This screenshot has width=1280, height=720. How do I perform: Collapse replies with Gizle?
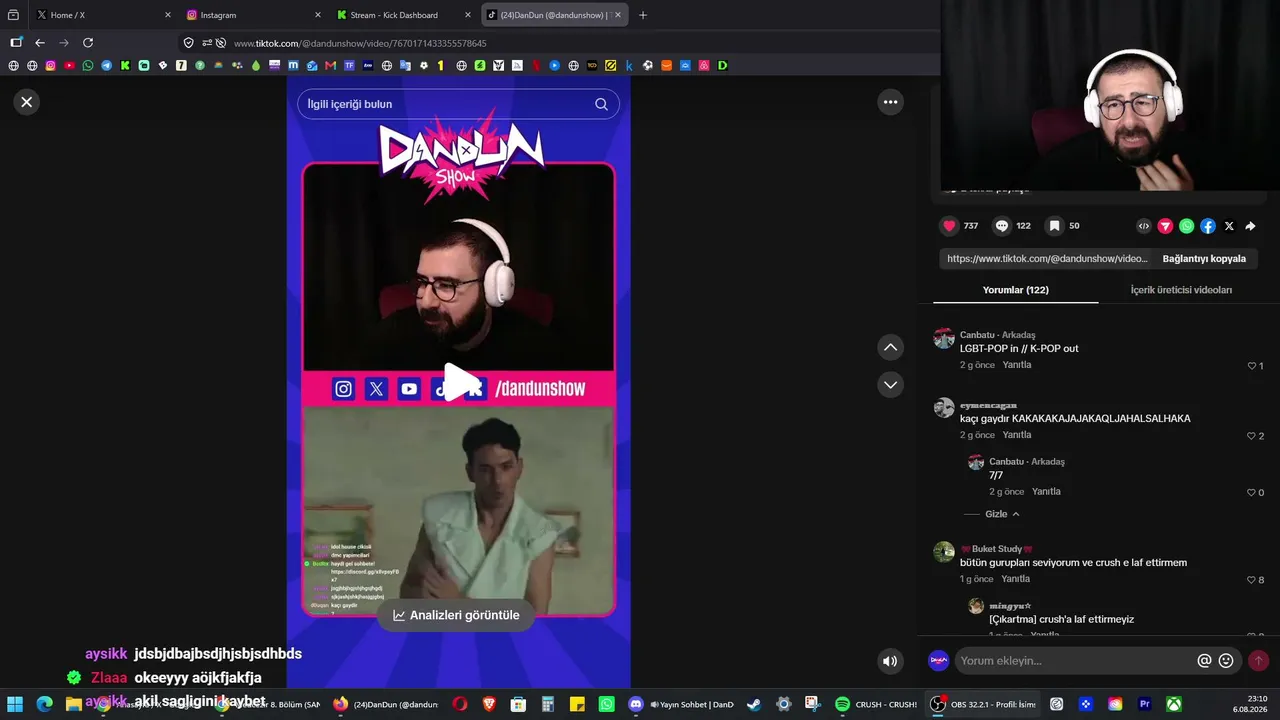[1002, 514]
